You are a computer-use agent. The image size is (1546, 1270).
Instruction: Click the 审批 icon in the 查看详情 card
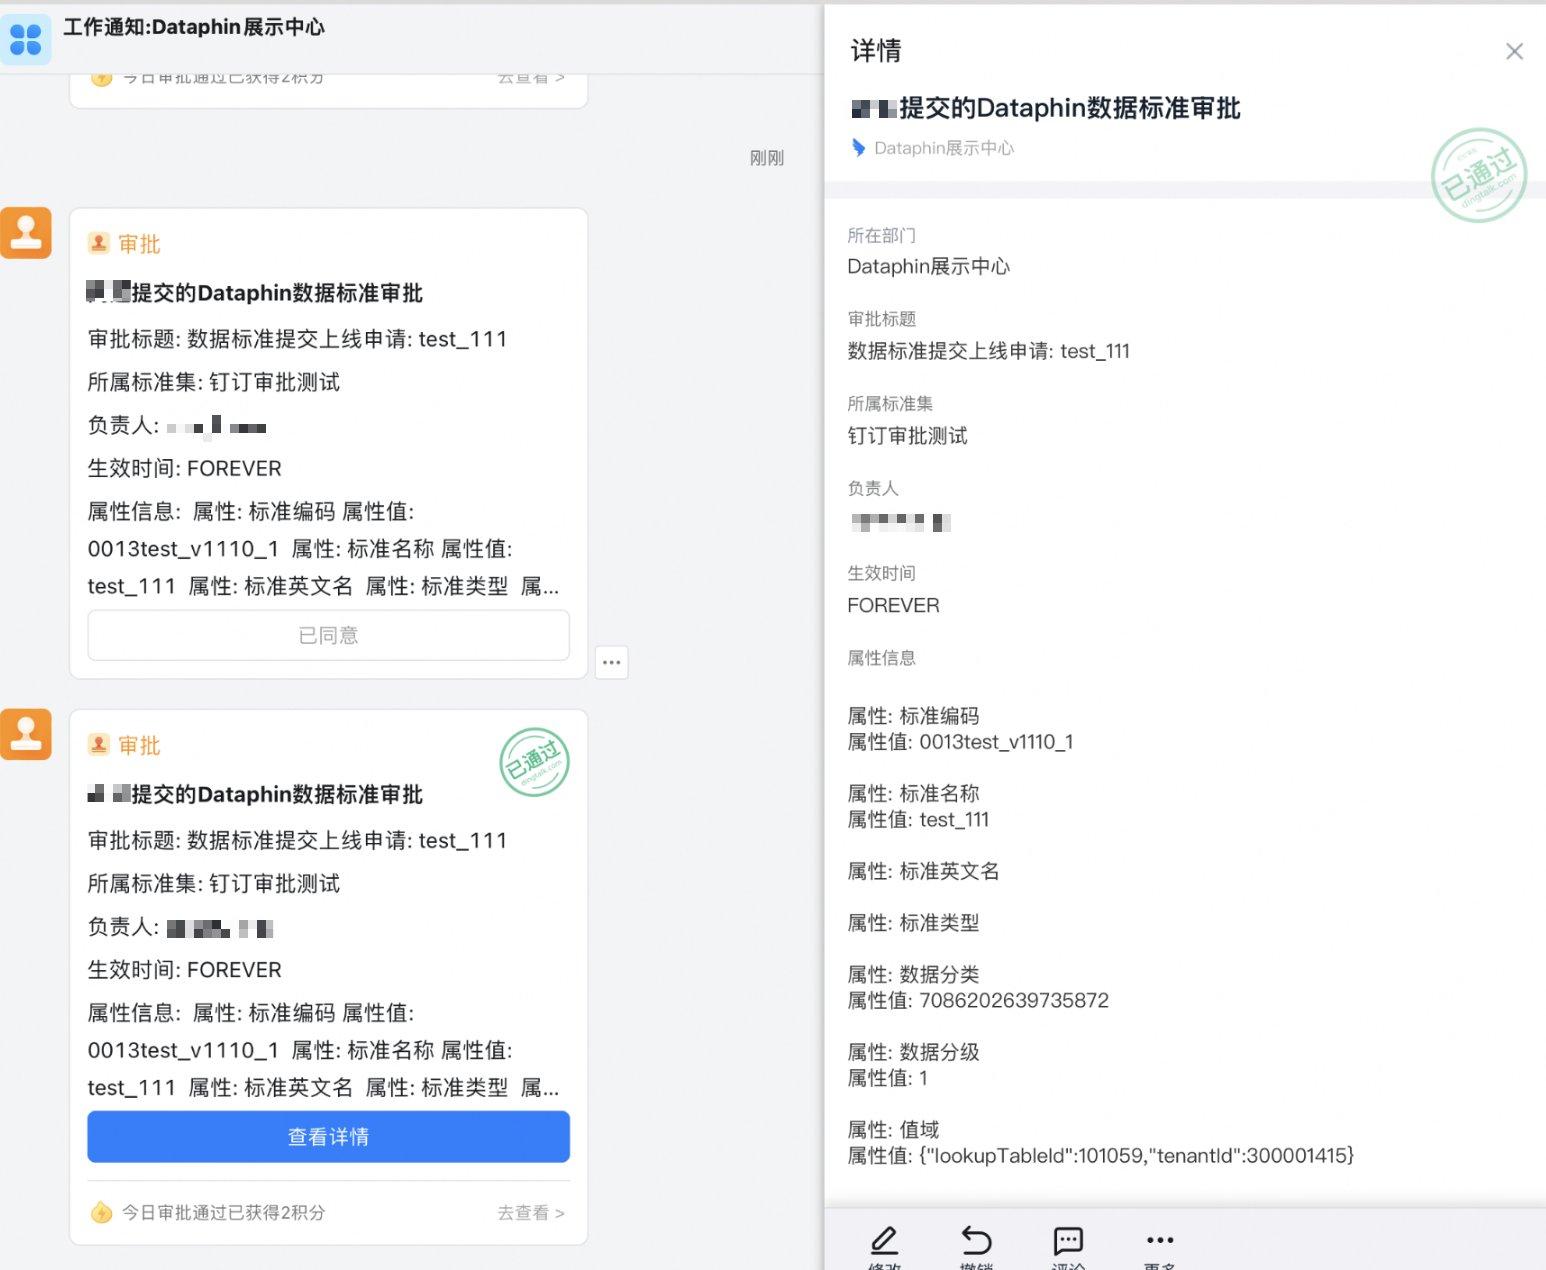point(99,744)
